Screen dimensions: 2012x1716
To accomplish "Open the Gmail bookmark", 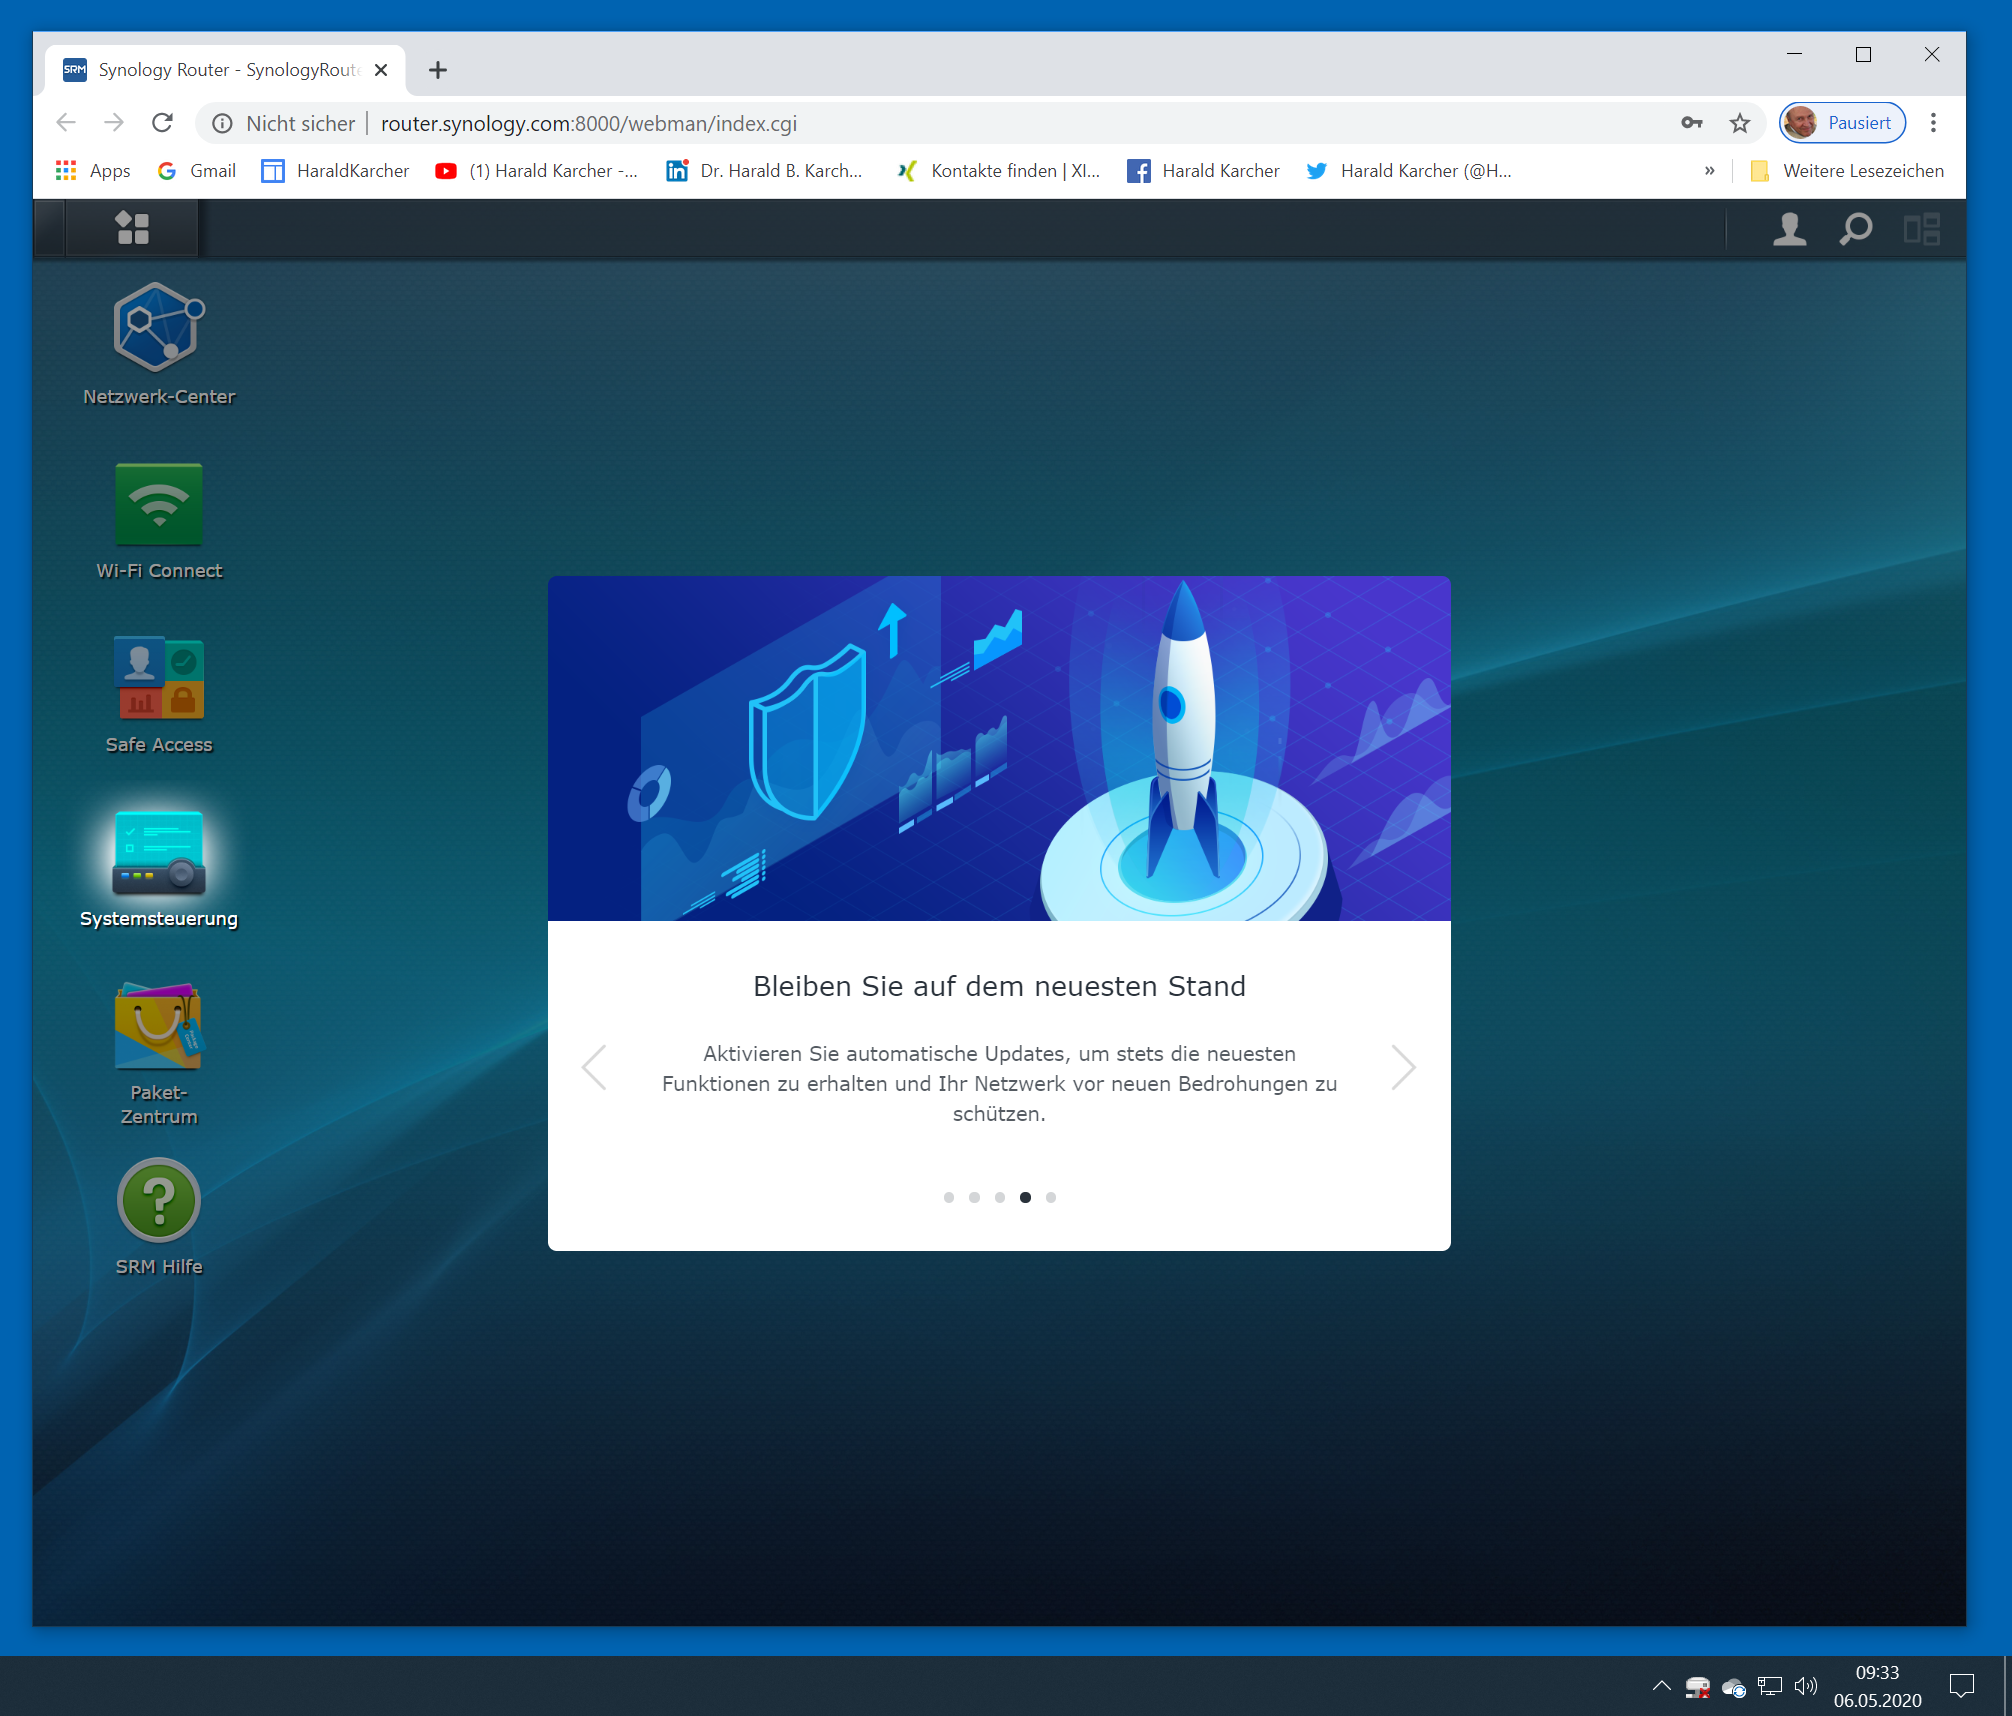I will 198,171.
